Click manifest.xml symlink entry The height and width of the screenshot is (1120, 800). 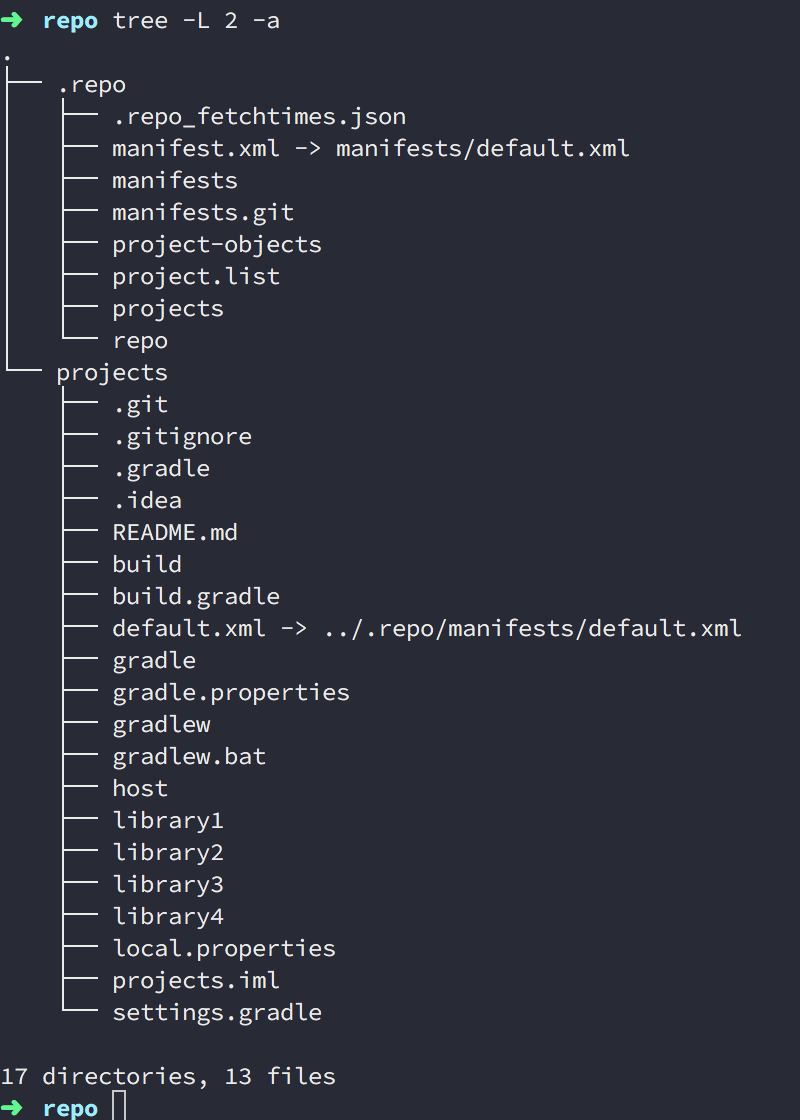pos(196,149)
